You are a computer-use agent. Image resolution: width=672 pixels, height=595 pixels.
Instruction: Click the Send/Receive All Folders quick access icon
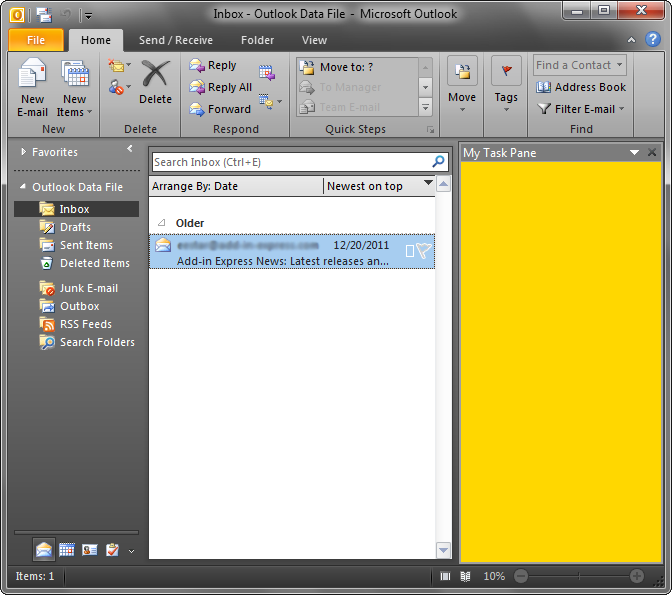pyautogui.click(x=44, y=15)
